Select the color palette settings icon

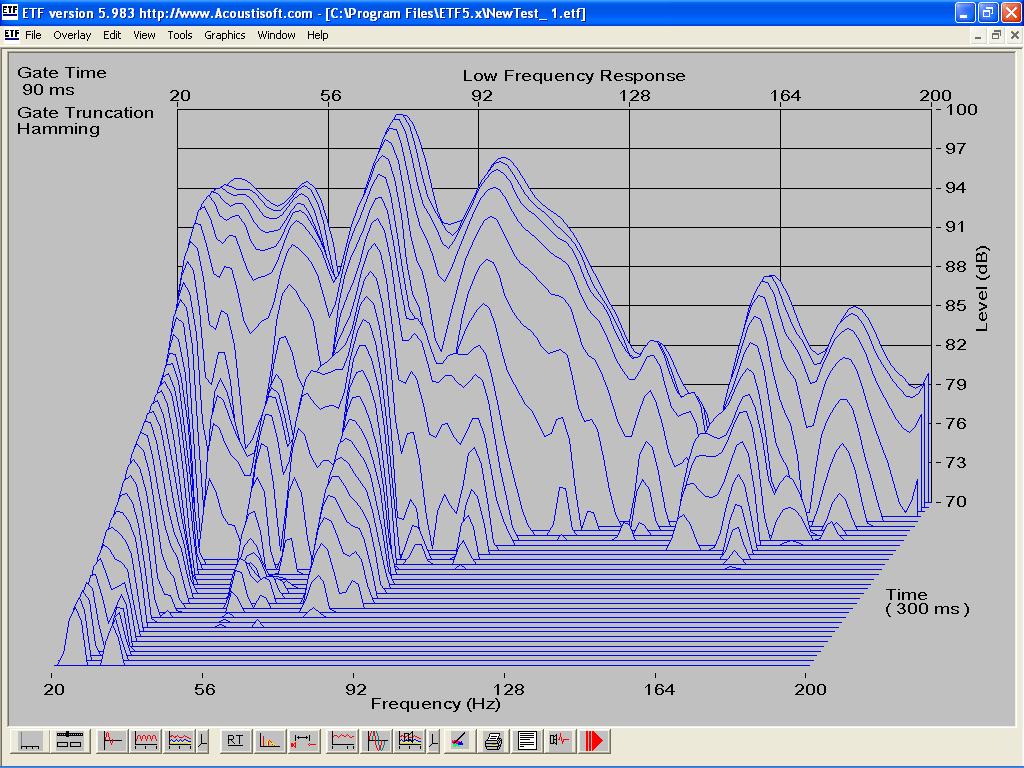point(458,741)
